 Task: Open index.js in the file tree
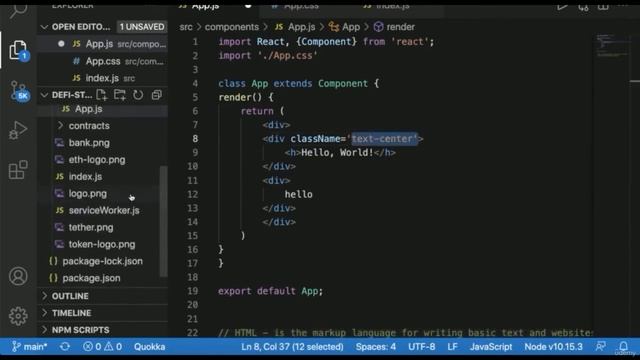[x=85, y=177]
